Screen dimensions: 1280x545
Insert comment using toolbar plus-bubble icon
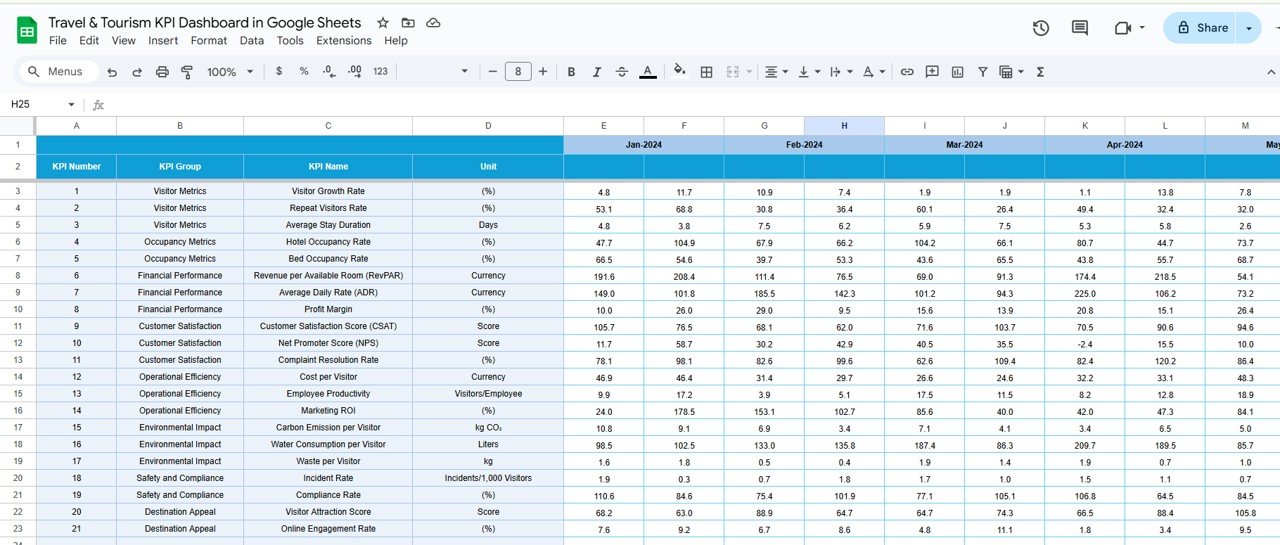pos(932,72)
